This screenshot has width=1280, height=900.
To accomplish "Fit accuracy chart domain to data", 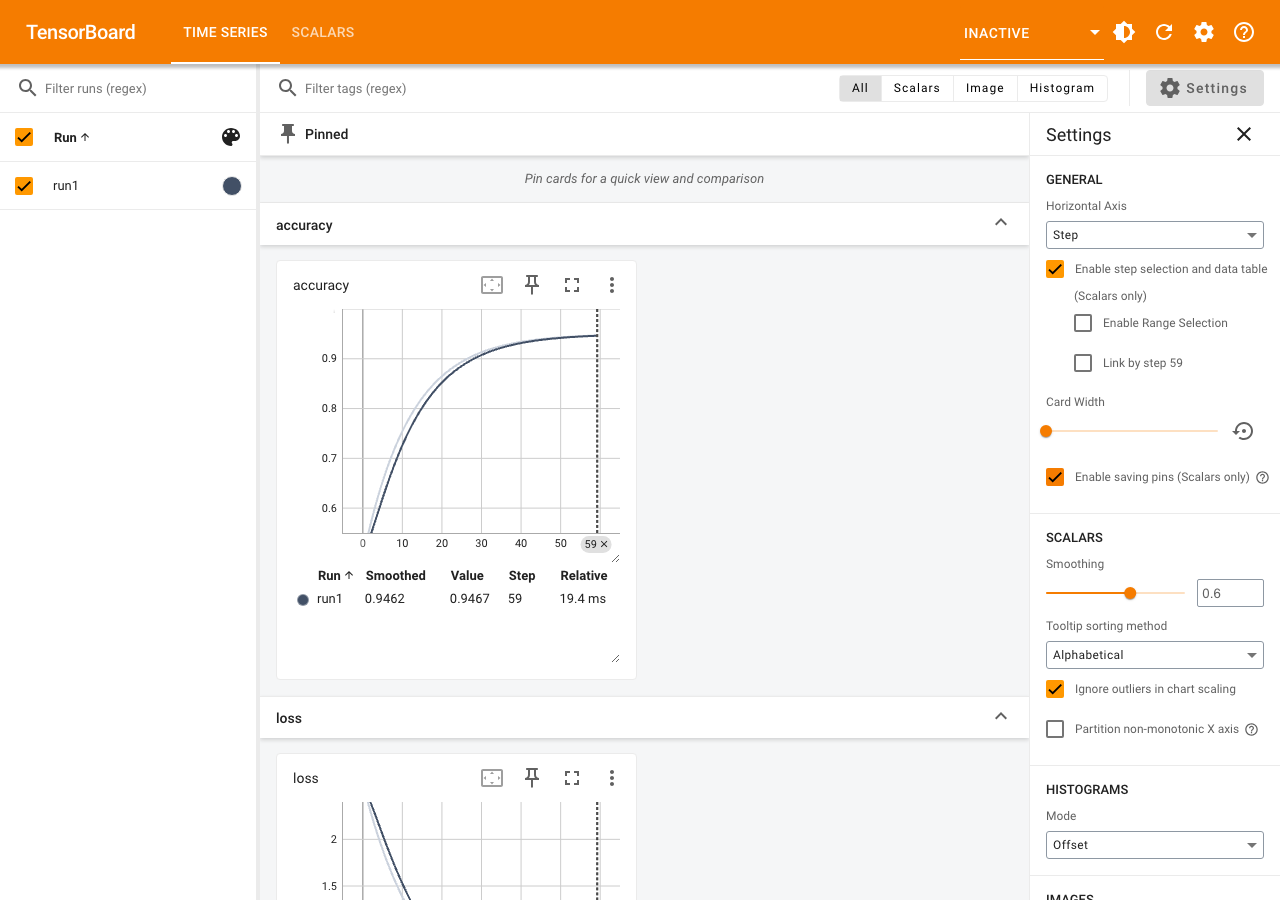I will 492,285.
